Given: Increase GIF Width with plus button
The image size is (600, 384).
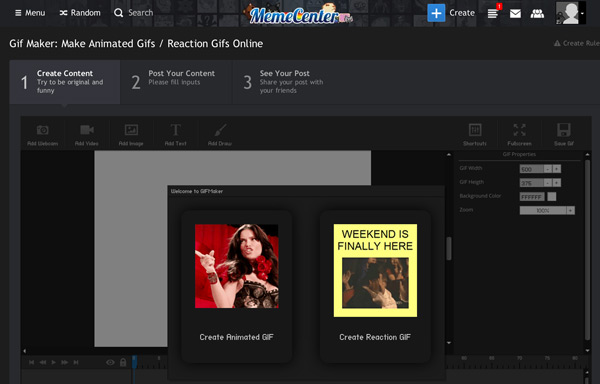Looking at the screenshot, I should (557, 169).
